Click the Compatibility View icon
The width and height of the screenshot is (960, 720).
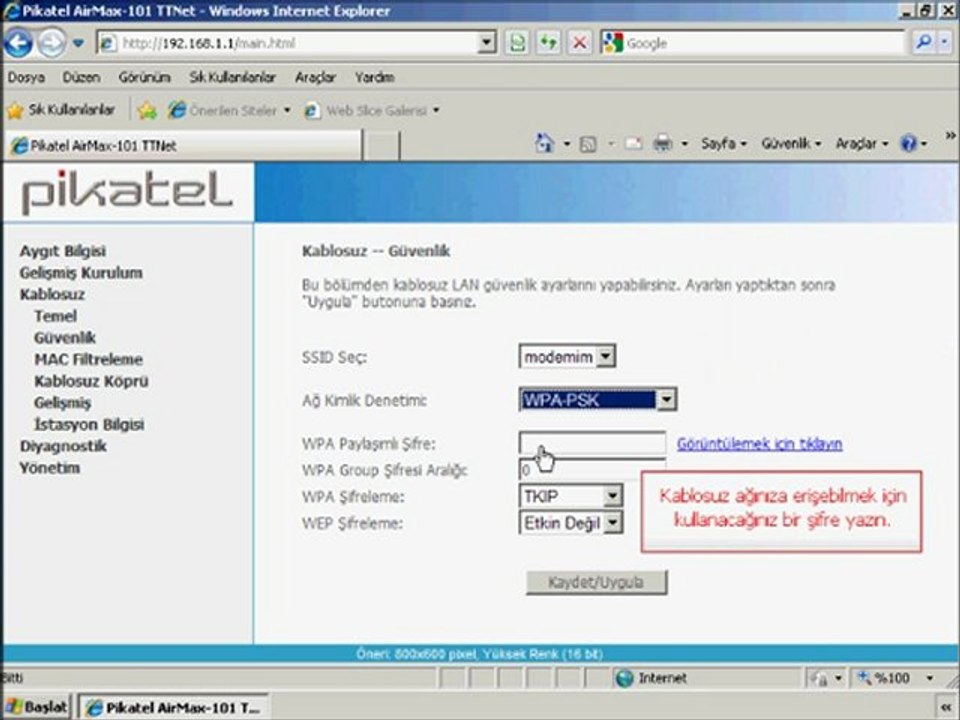(x=517, y=43)
